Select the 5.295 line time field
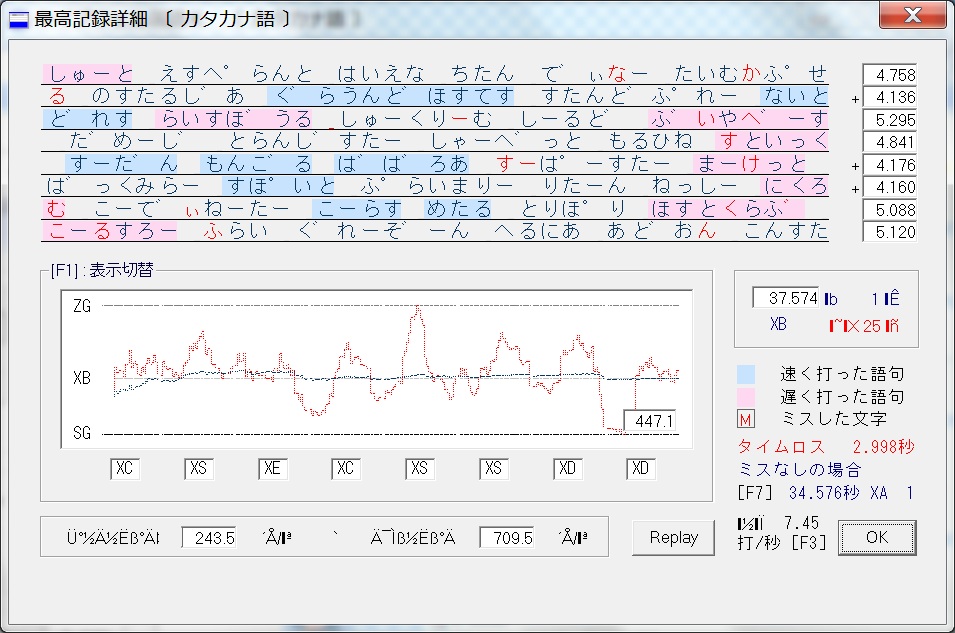Image resolution: width=955 pixels, height=633 pixels. pyautogui.click(x=889, y=120)
